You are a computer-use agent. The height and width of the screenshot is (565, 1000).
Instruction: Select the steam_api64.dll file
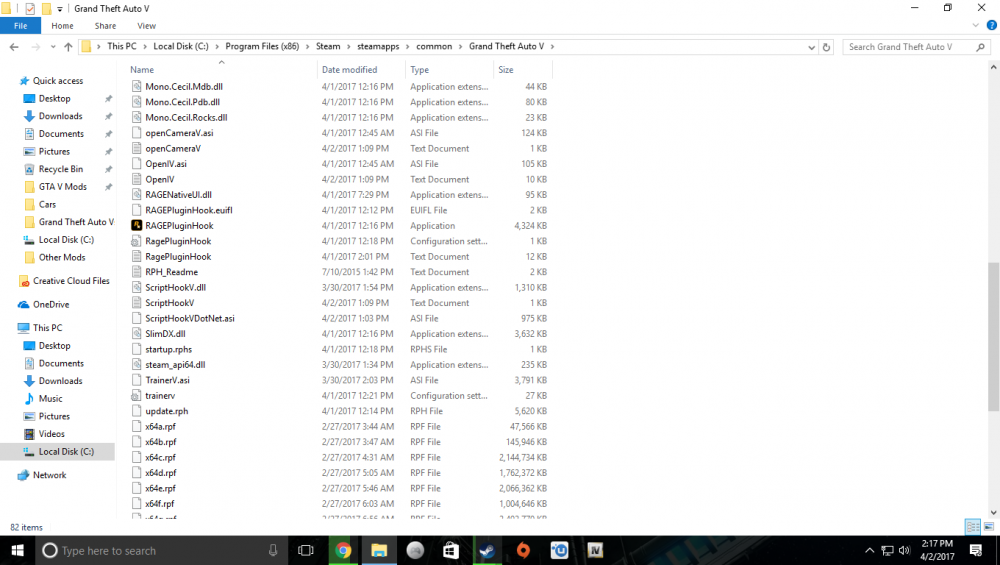point(175,365)
